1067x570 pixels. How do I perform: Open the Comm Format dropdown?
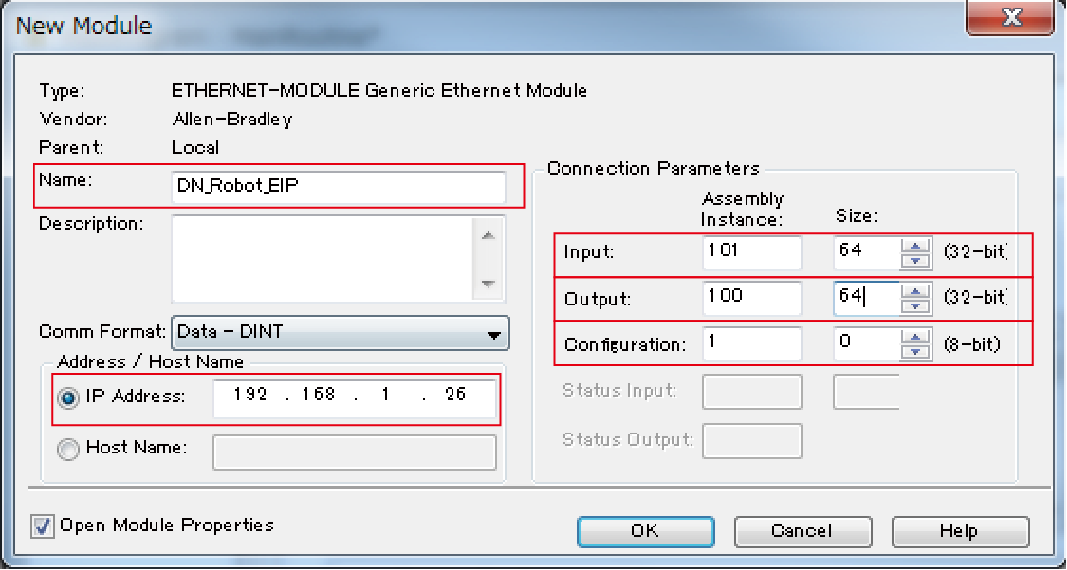[x=491, y=335]
